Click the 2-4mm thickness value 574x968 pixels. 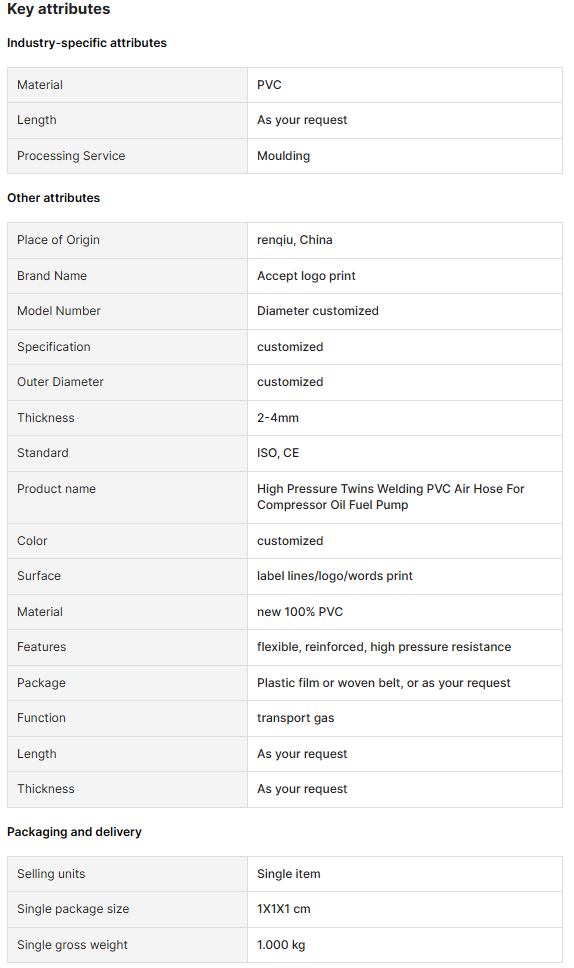pos(278,417)
